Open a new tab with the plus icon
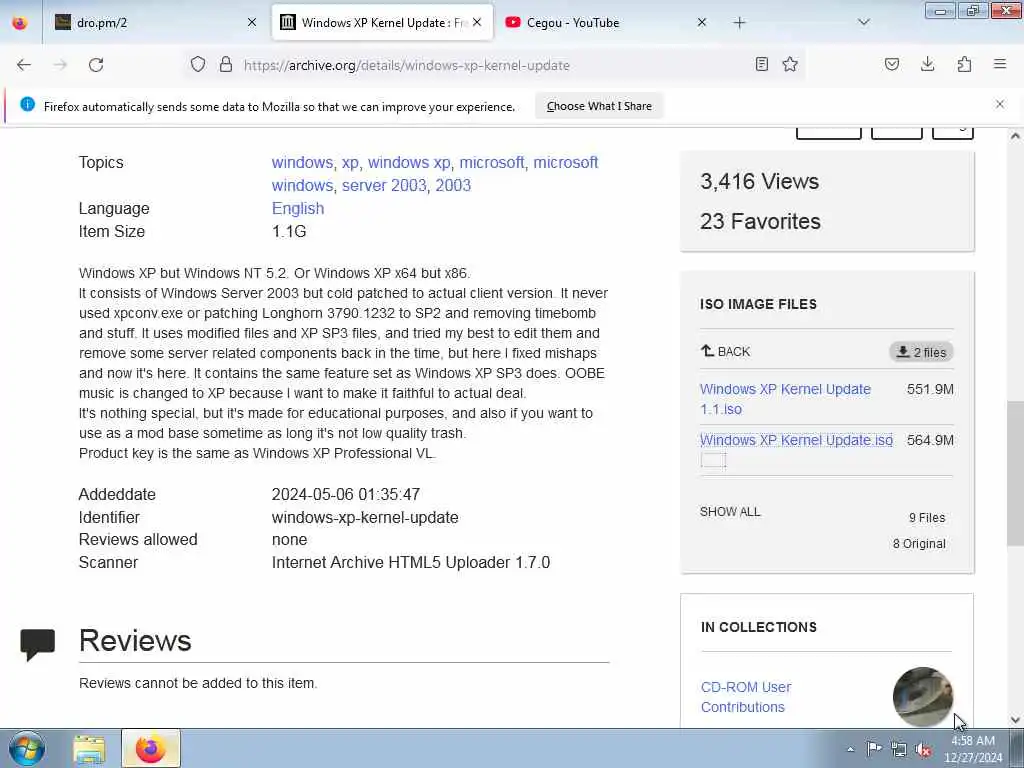Viewport: 1024px width, 768px height. [x=739, y=23]
